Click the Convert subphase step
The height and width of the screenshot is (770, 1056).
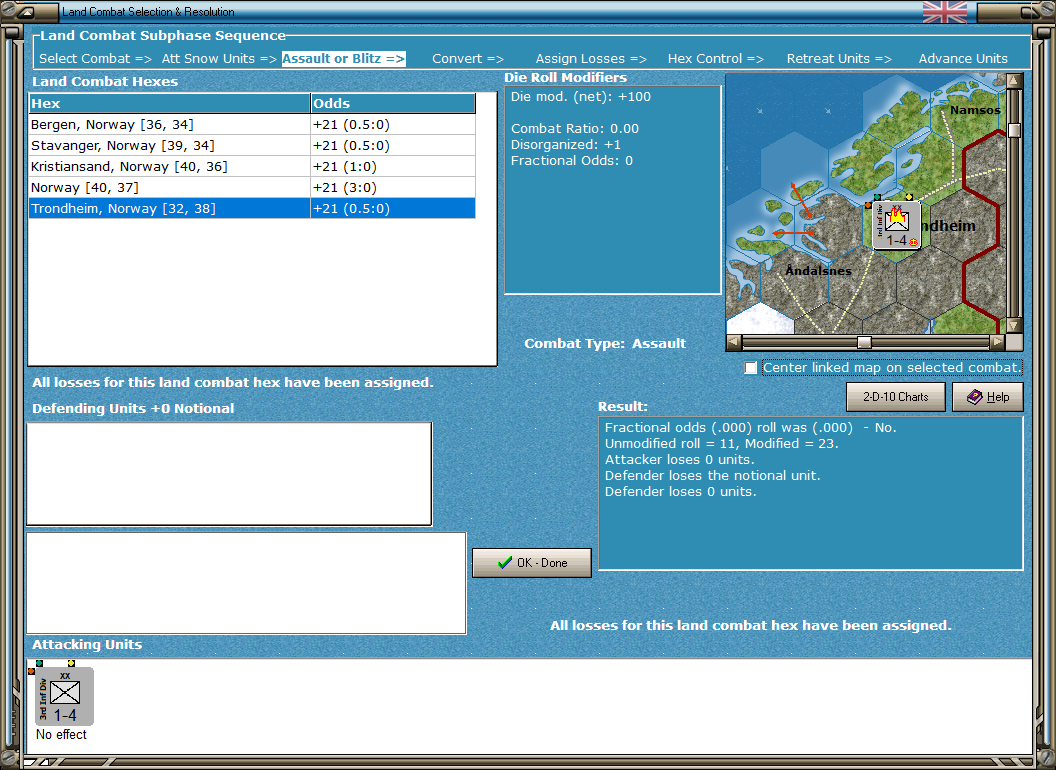click(468, 59)
